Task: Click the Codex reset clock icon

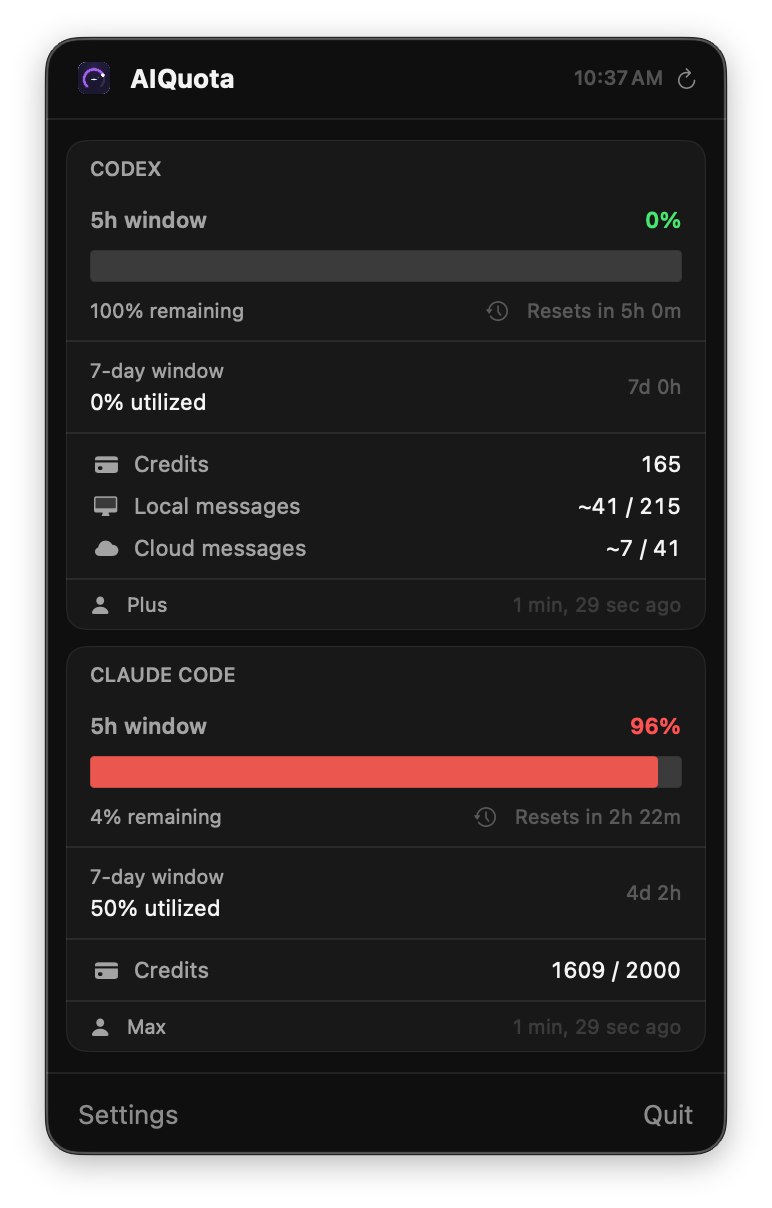Action: click(x=497, y=311)
